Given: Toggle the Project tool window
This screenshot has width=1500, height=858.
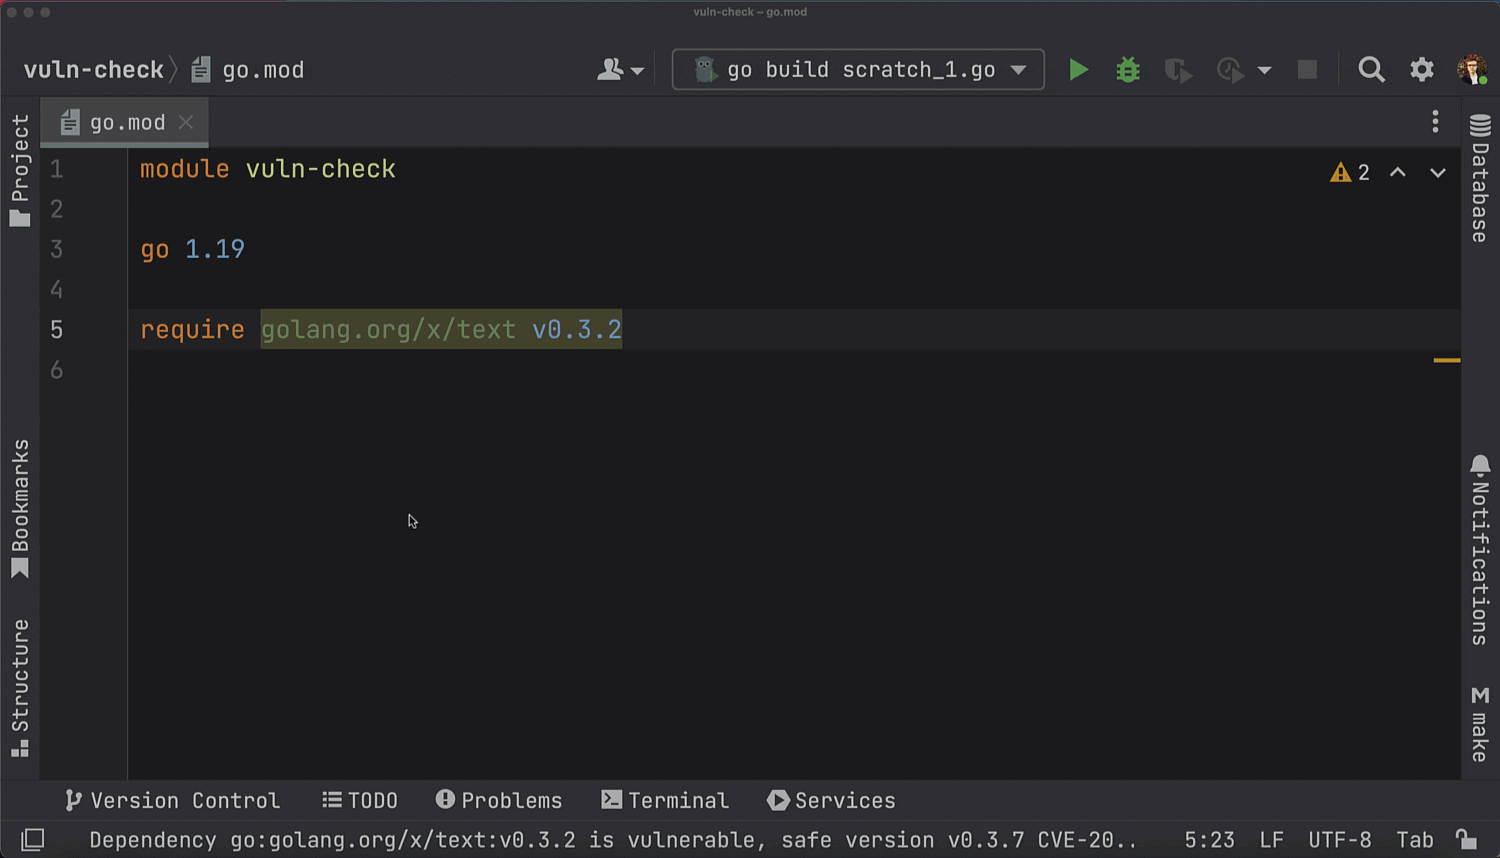Looking at the screenshot, I should pyautogui.click(x=20, y=170).
